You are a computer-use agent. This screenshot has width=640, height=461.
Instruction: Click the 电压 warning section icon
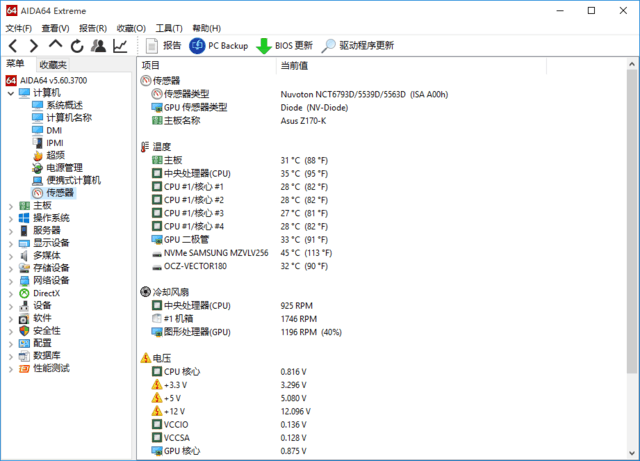coord(146,358)
